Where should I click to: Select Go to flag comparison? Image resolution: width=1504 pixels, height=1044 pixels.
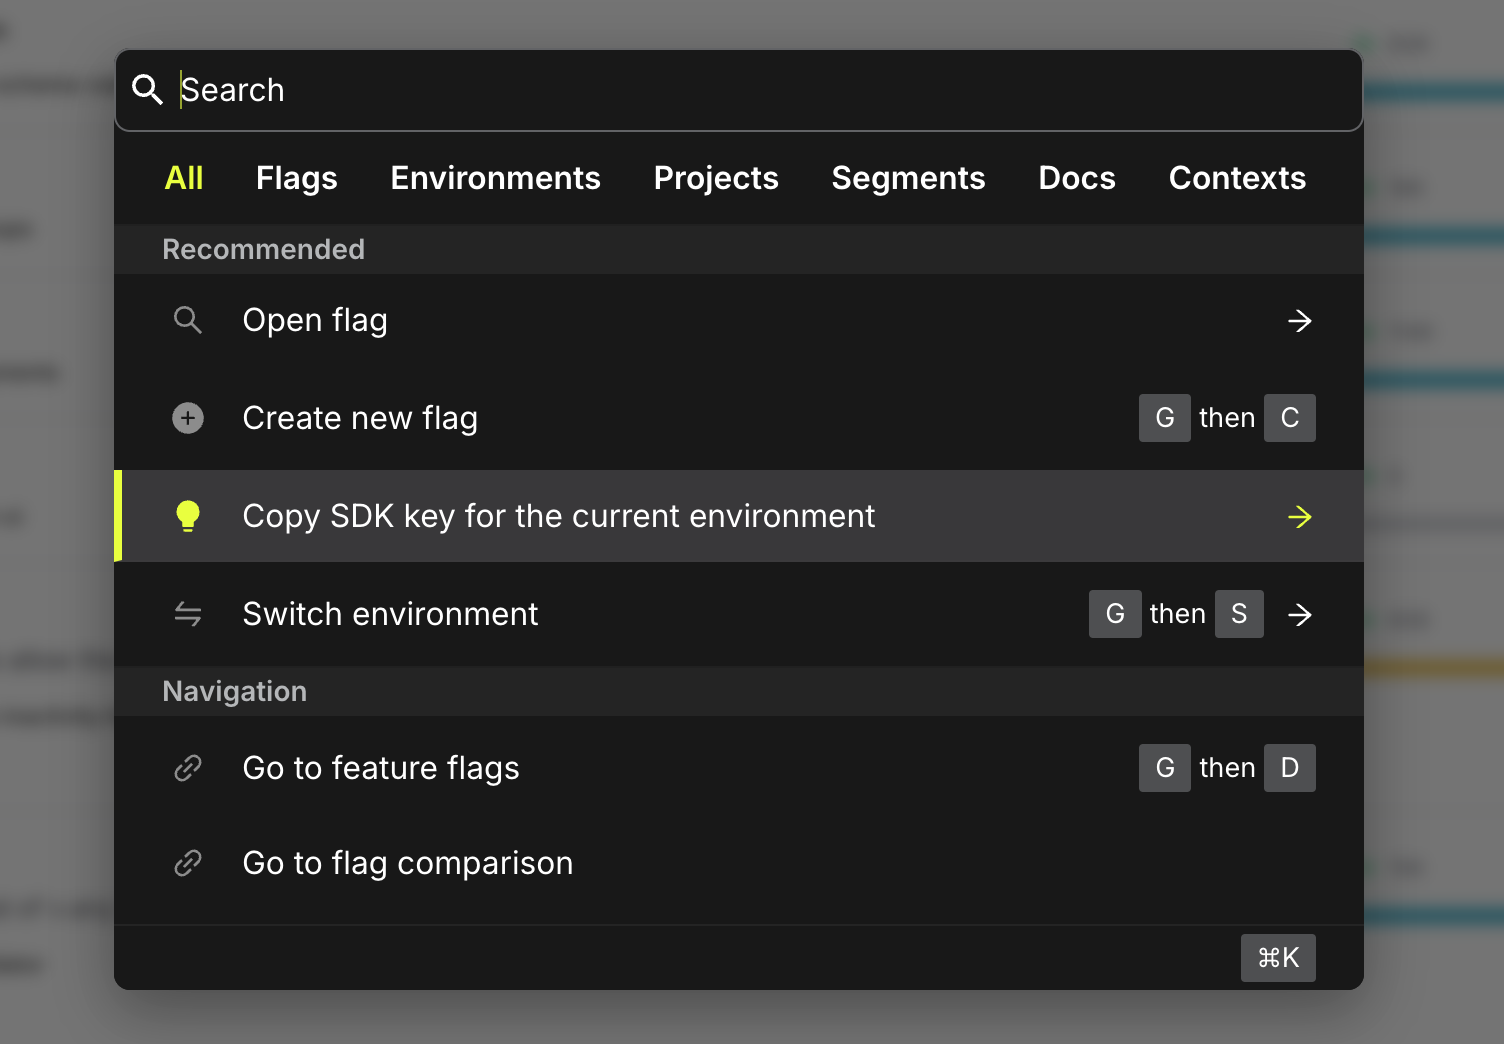tap(408, 863)
